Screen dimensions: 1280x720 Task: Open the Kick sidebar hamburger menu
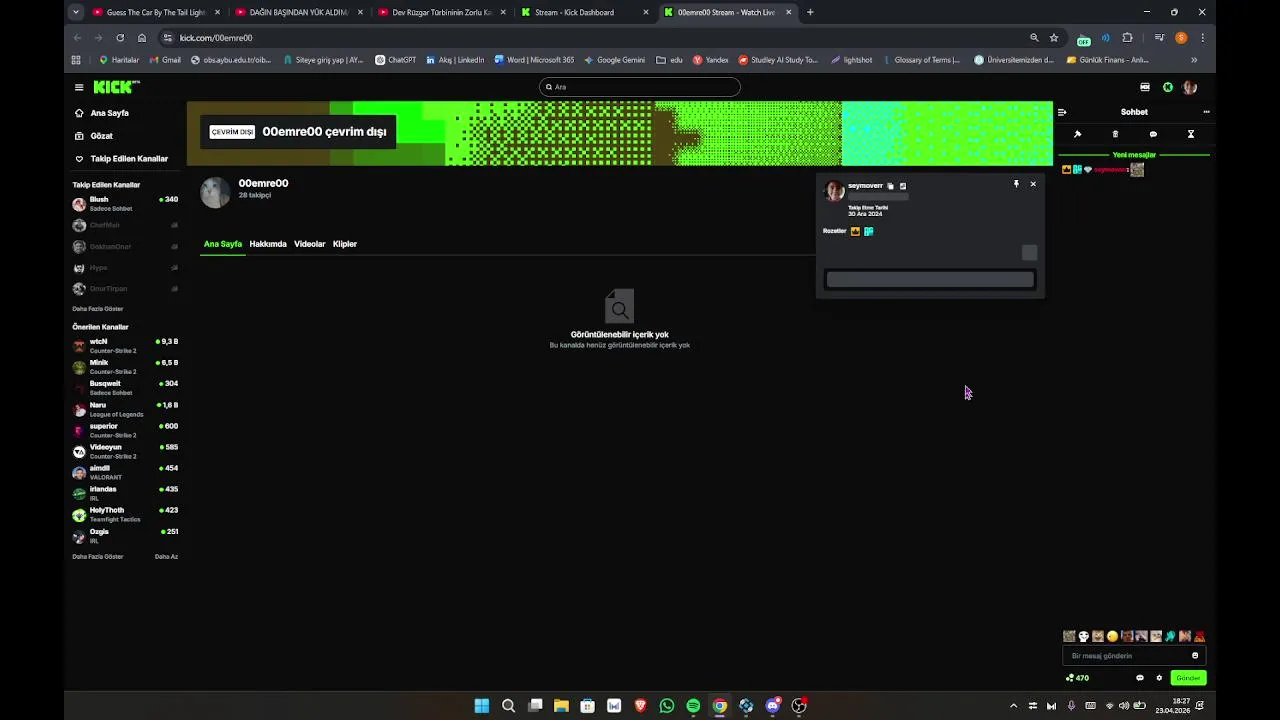coord(79,87)
